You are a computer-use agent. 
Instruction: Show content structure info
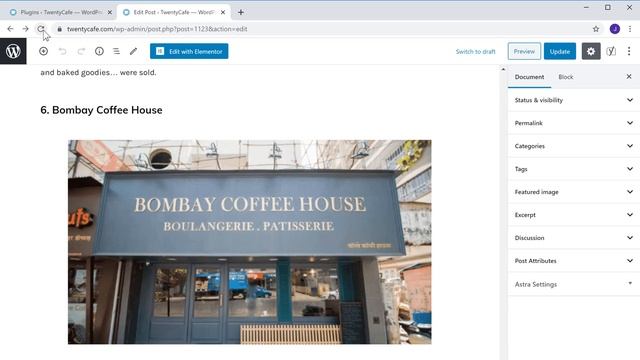pos(99,51)
